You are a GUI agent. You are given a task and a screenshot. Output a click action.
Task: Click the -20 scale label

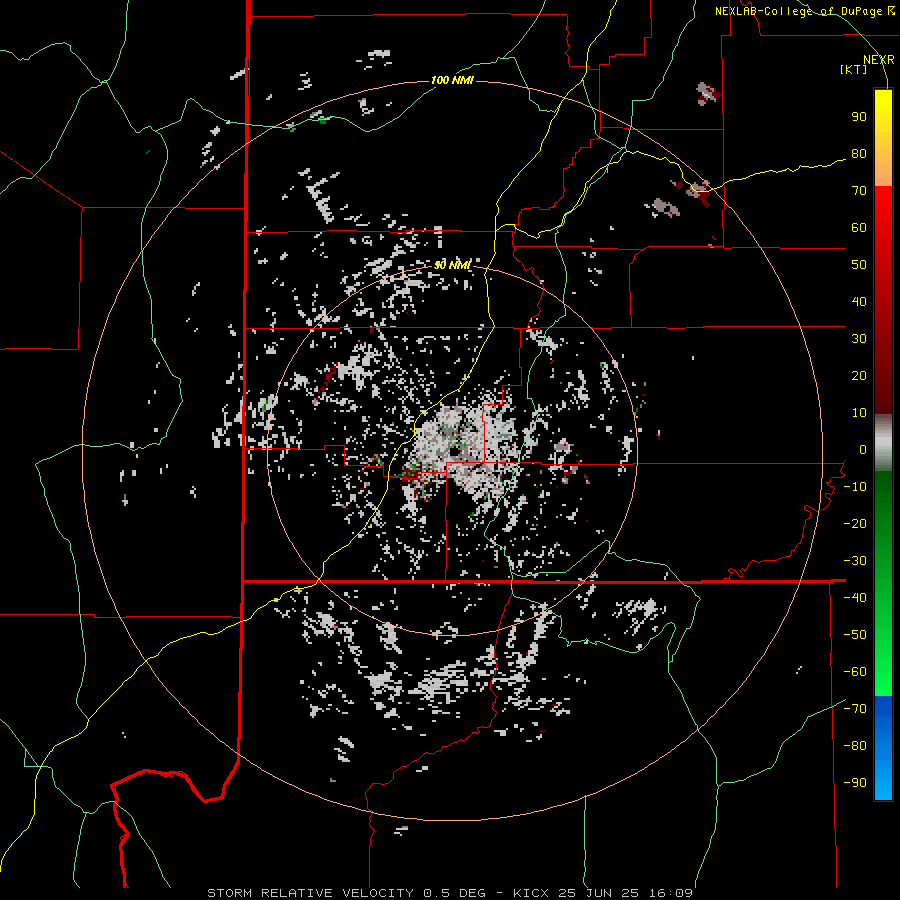point(855,523)
